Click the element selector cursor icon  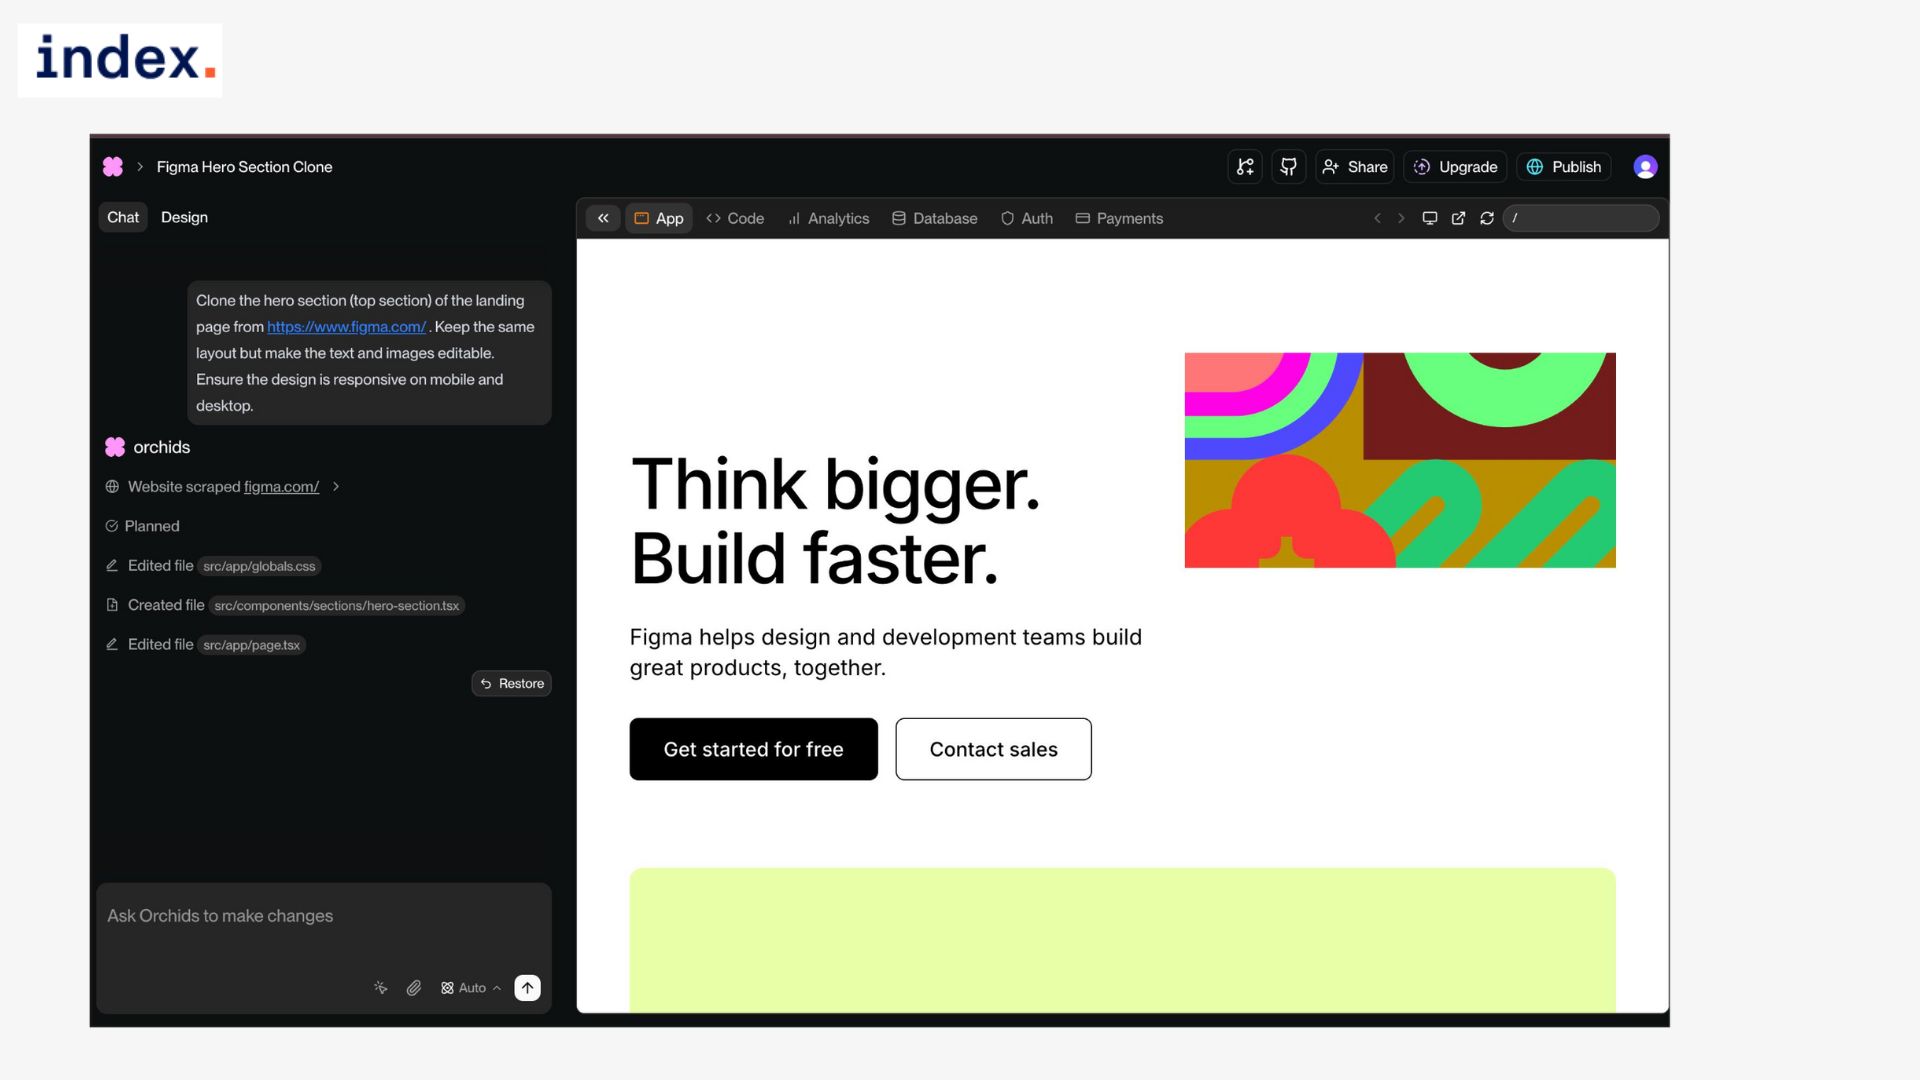[x=381, y=988]
